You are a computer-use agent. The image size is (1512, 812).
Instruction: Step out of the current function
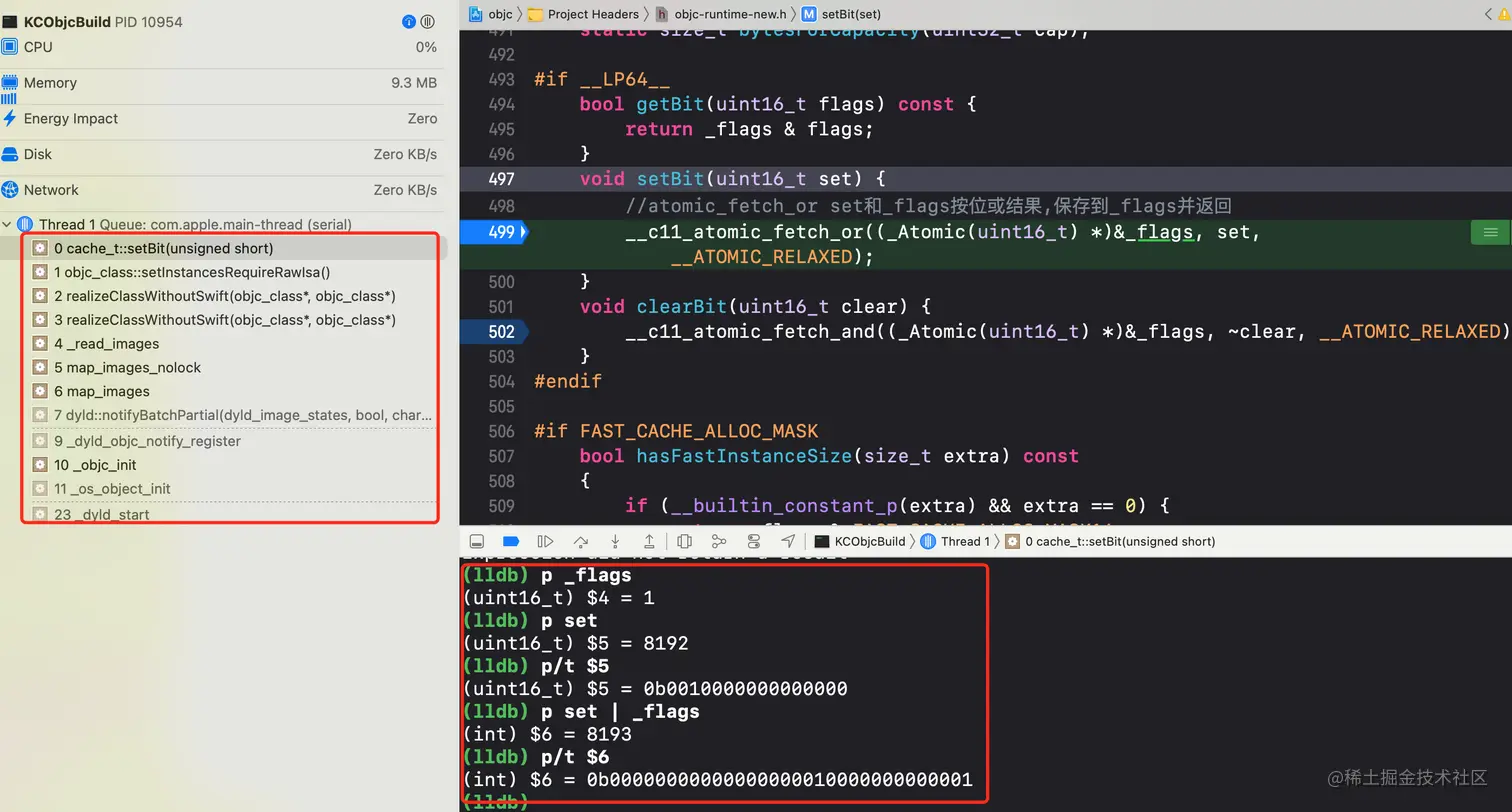click(x=649, y=541)
